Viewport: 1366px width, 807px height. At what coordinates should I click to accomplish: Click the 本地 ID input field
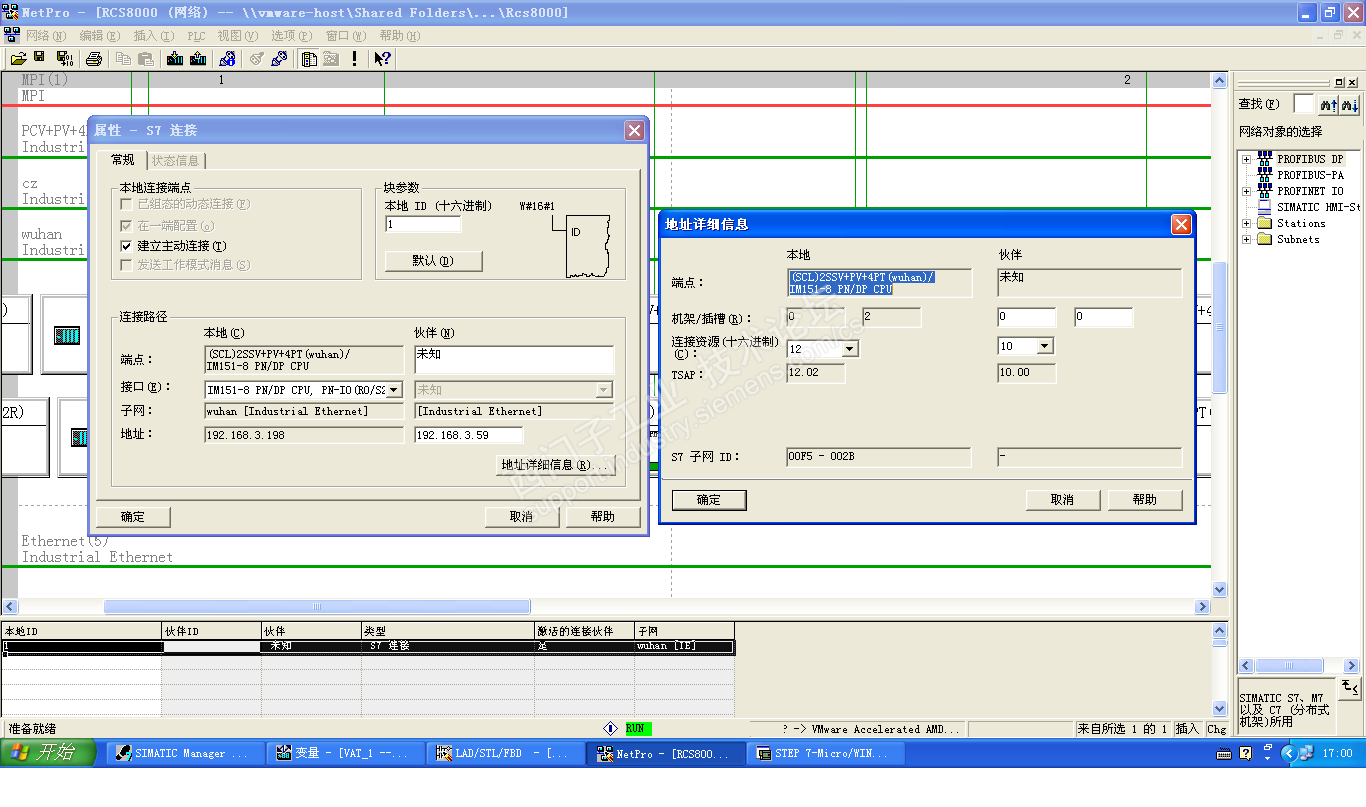click(423, 225)
